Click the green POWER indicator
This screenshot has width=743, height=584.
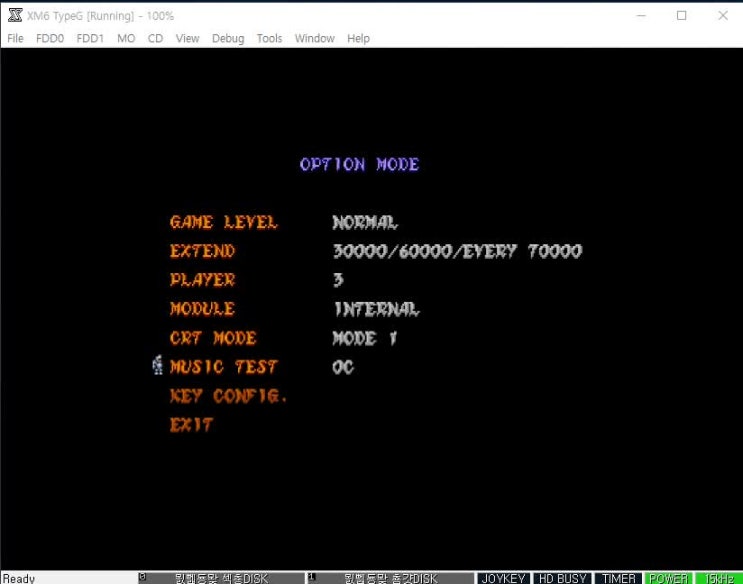click(x=668, y=578)
